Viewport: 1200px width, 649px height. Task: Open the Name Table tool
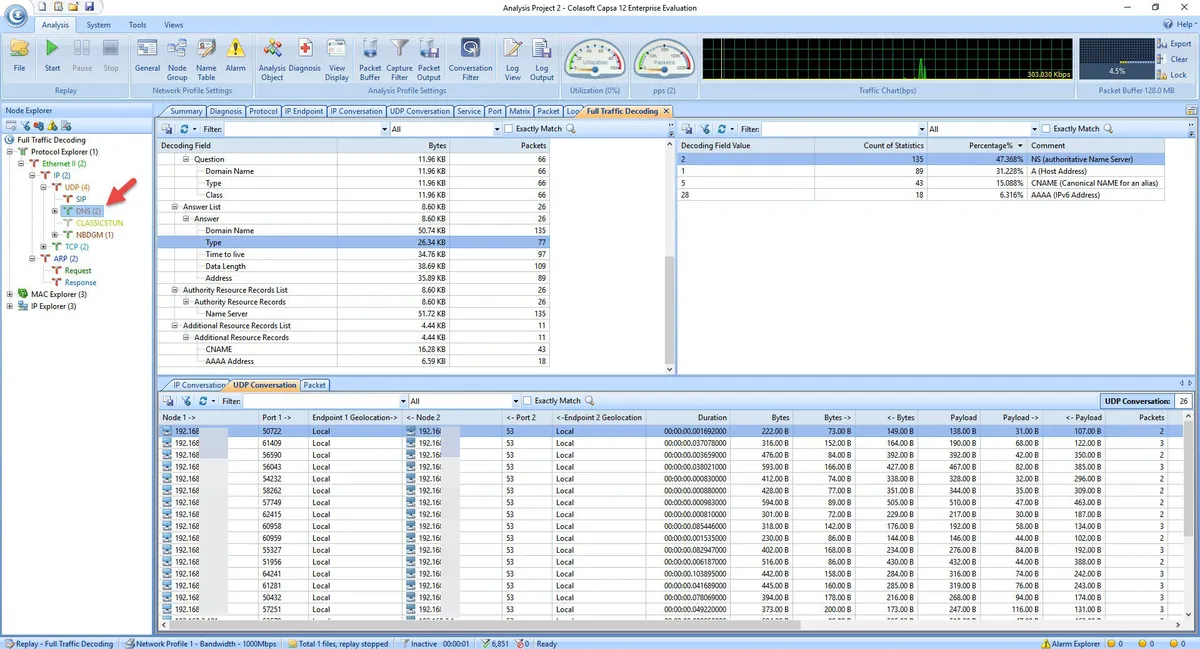(x=206, y=54)
